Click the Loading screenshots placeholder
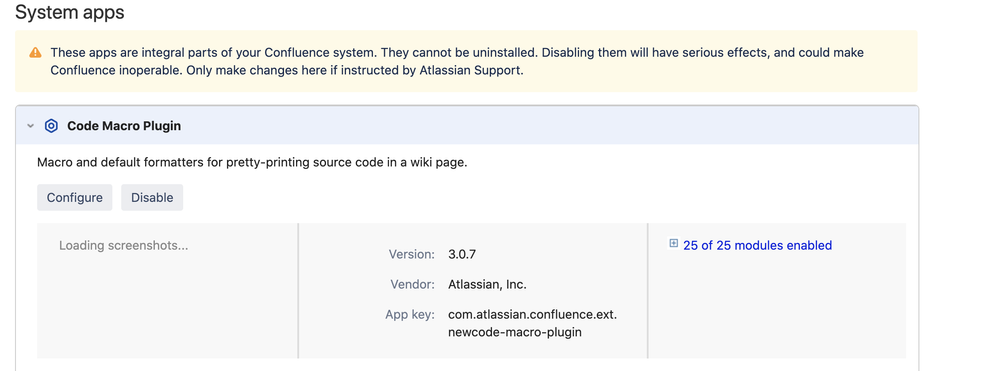 124,245
